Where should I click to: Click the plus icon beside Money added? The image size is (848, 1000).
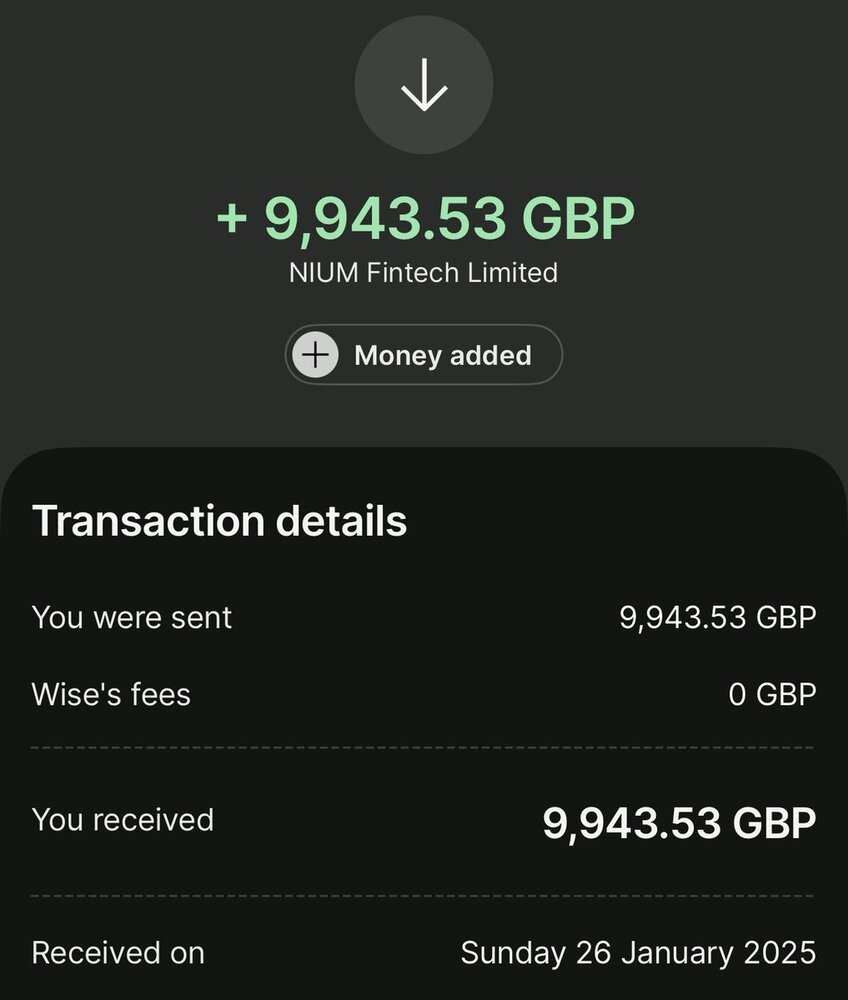coord(316,355)
